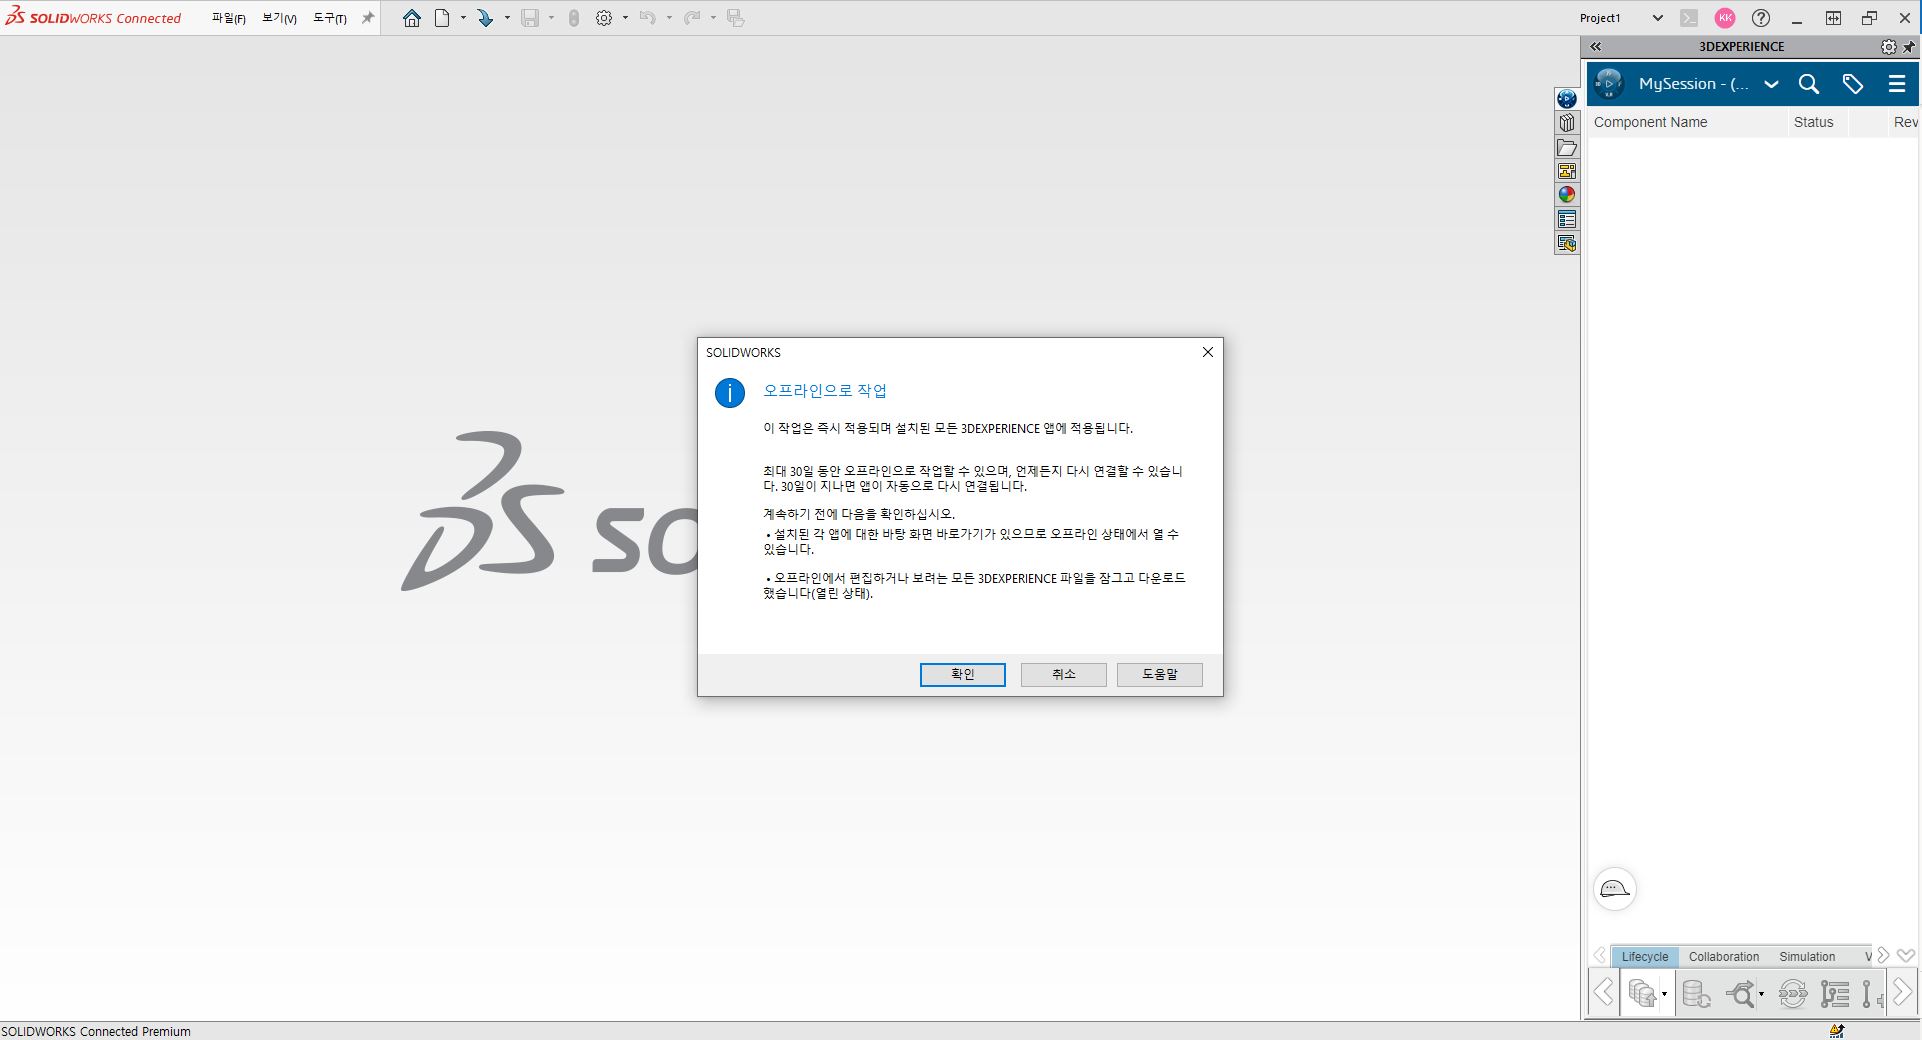Image resolution: width=1922 pixels, height=1040 pixels.
Task: Expand the Undo dropdown arrow
Action: [669, 18]
